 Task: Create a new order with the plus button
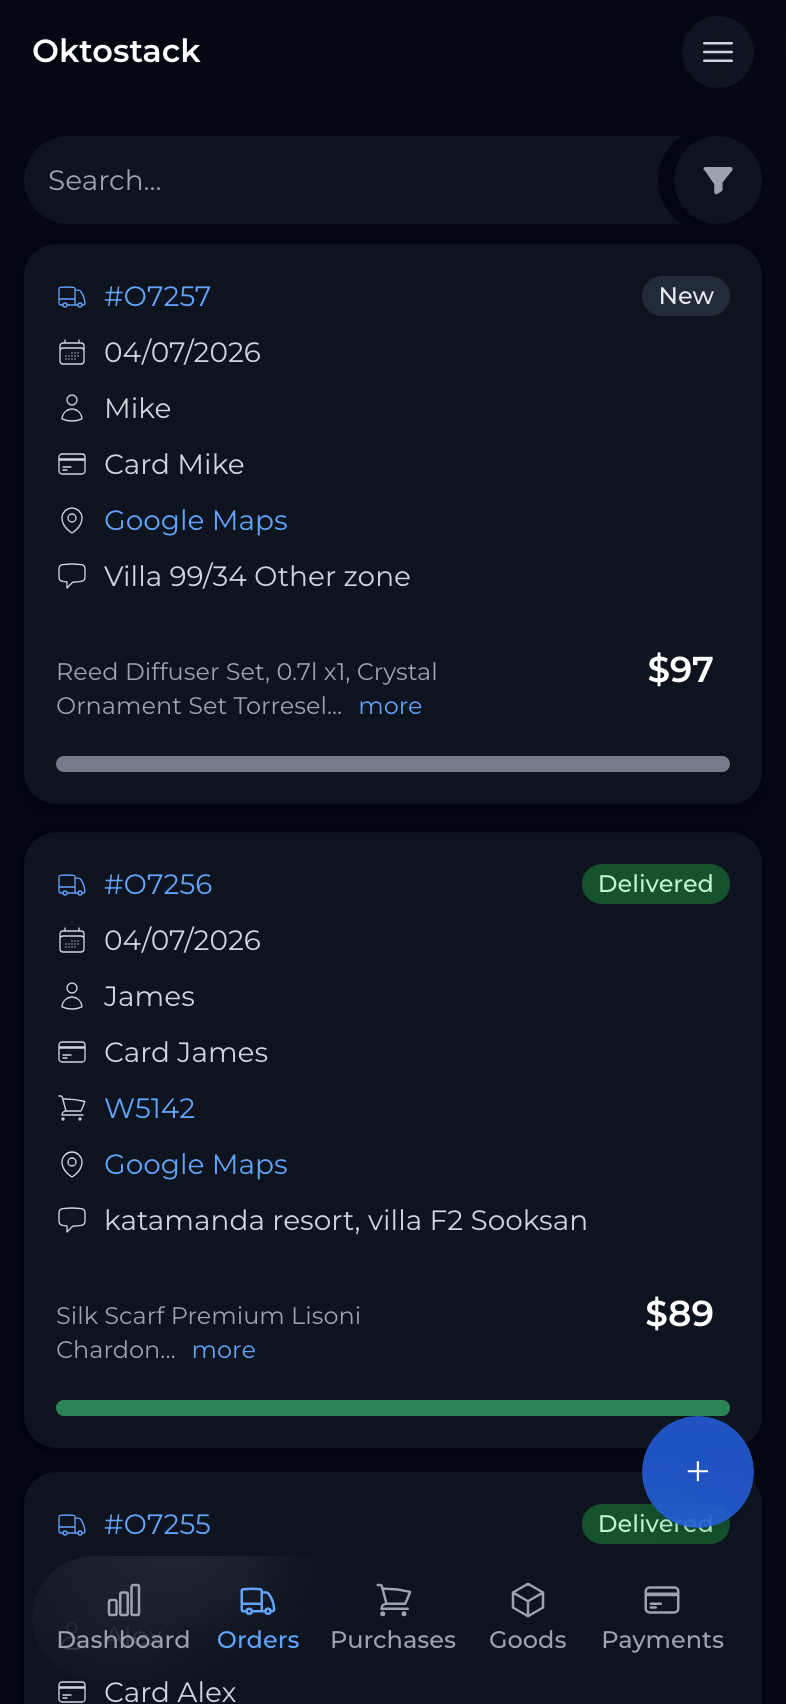(x=697, y=1471)
